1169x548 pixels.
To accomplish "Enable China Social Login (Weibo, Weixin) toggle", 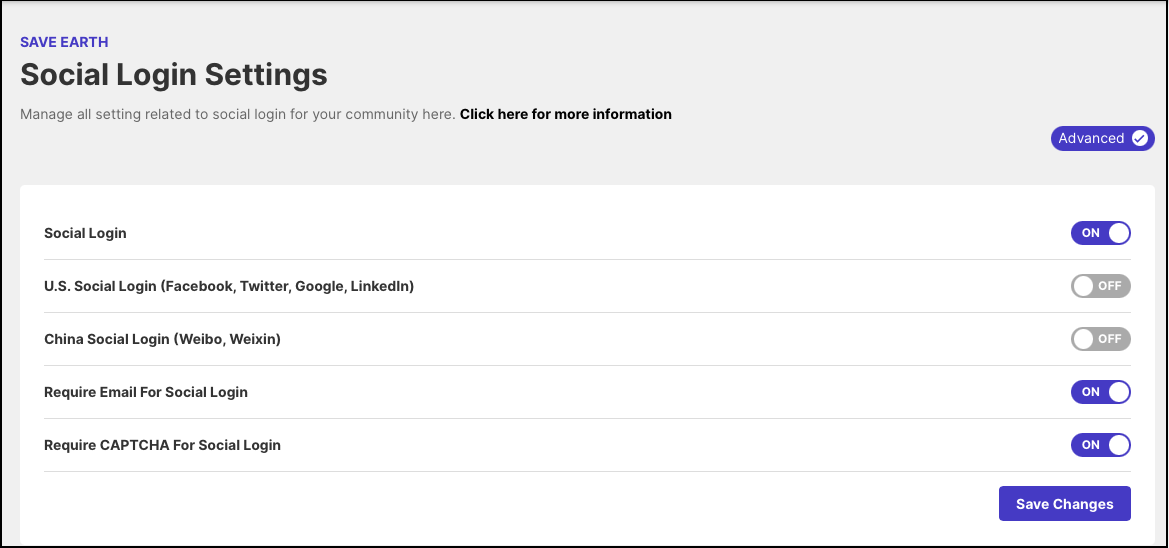I will [1100, 339].
